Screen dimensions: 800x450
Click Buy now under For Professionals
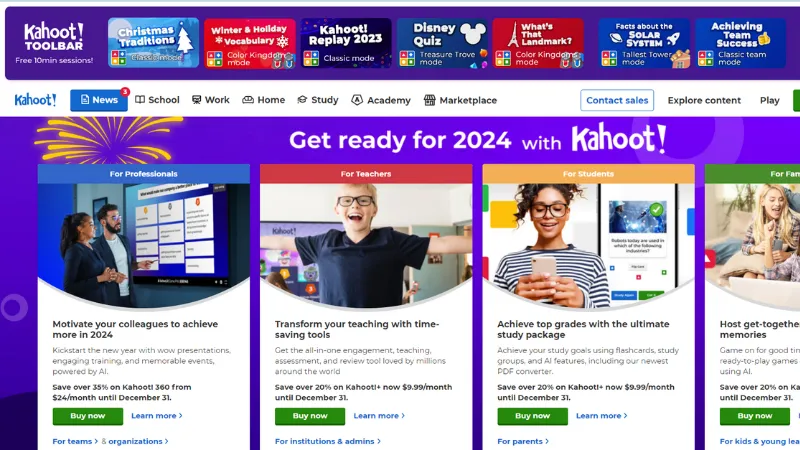[88, 416]
